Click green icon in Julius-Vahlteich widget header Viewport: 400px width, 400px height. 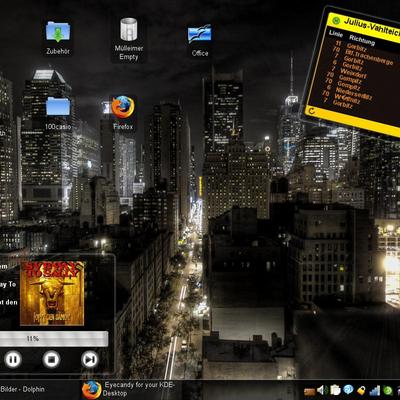tap(336, 21)
